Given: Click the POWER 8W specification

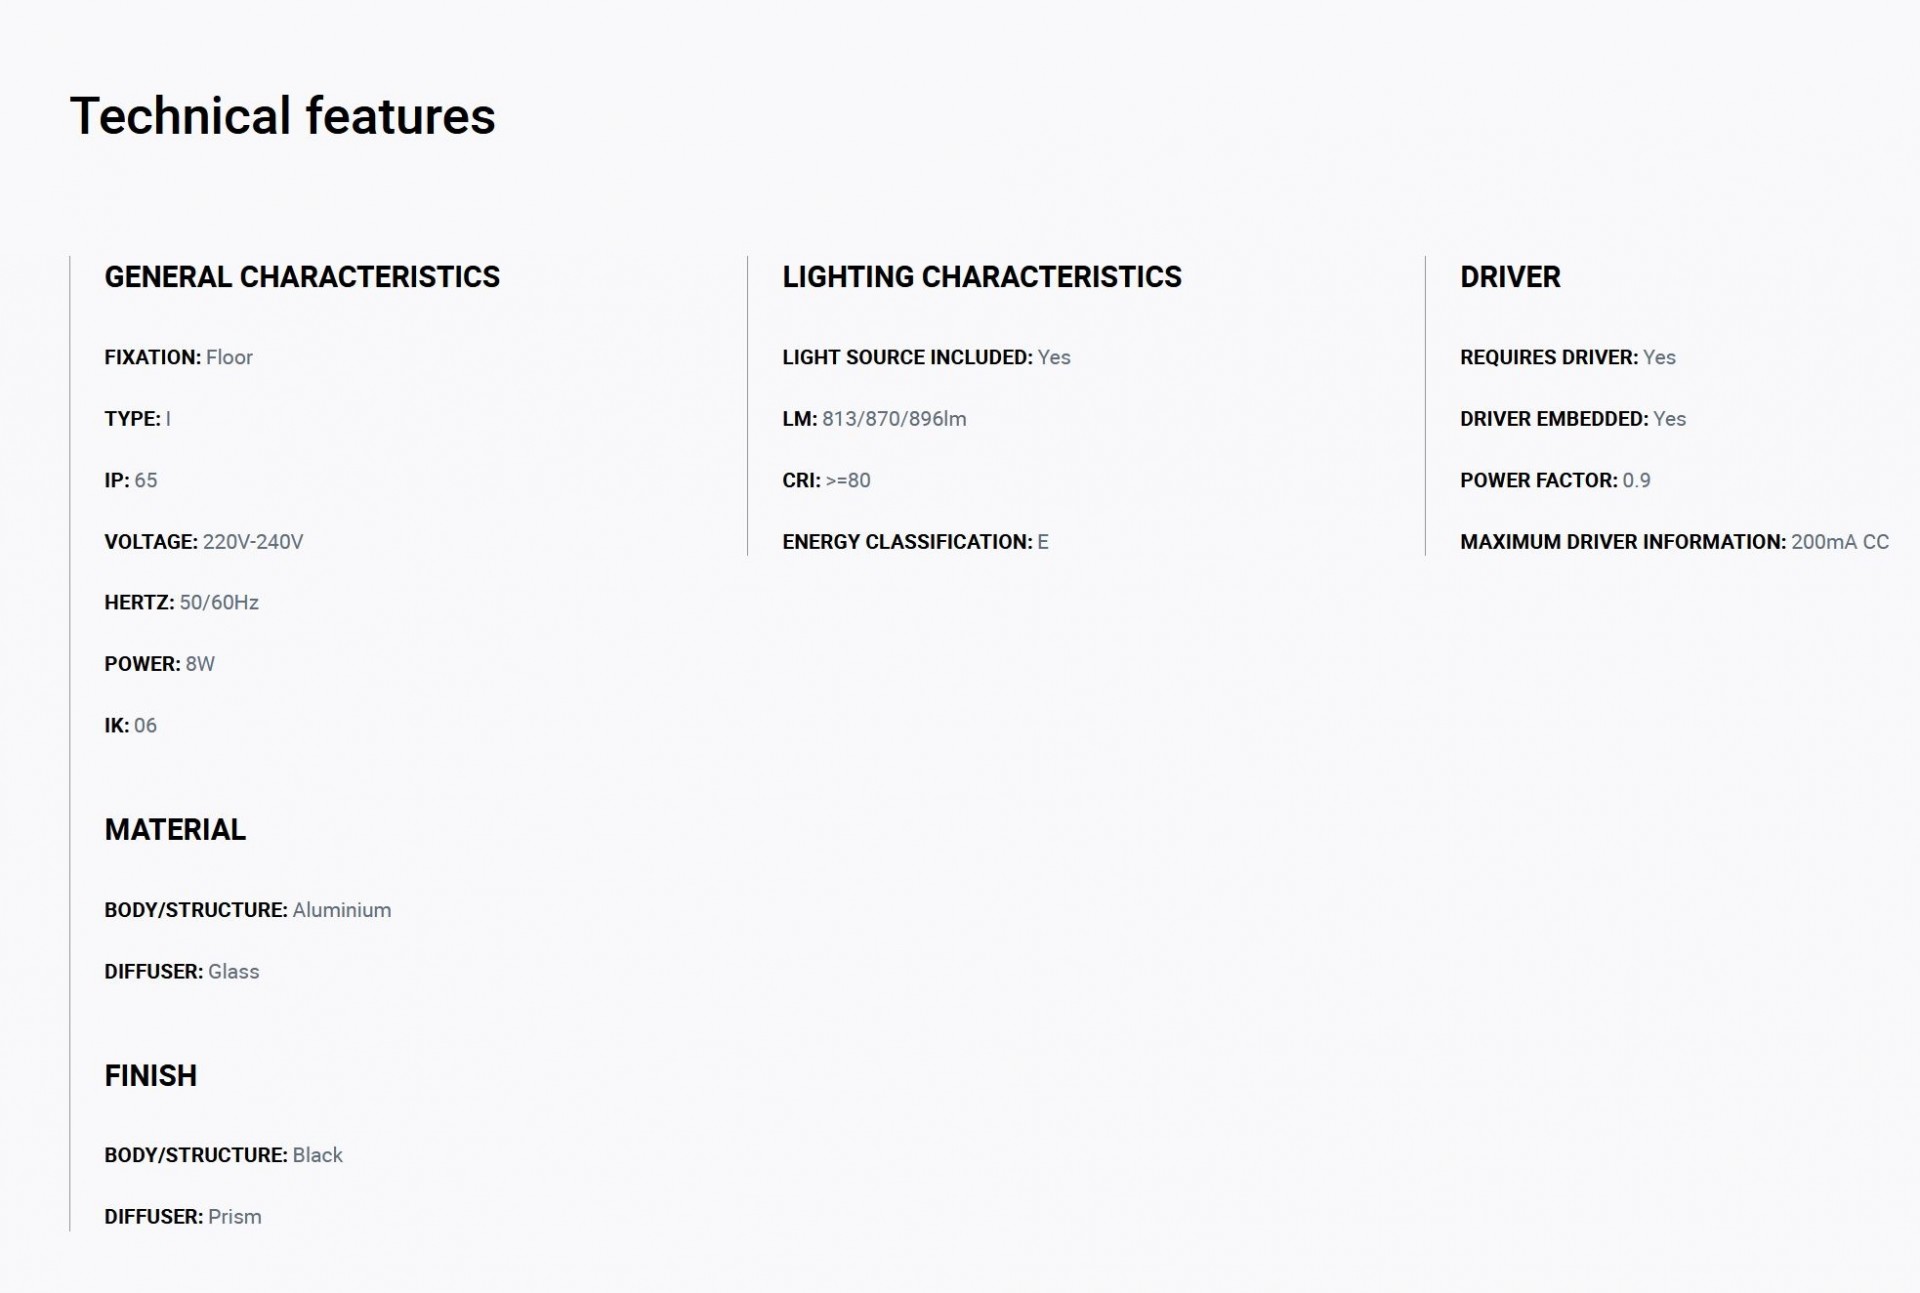Looking at the screenshot, I should [159, 664].
